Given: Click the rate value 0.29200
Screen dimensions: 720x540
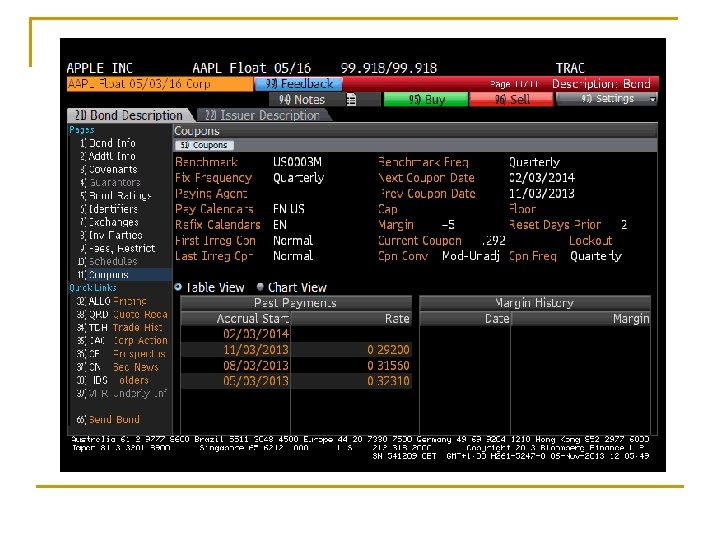Looking at the screenshot, I should coord(388,350).
